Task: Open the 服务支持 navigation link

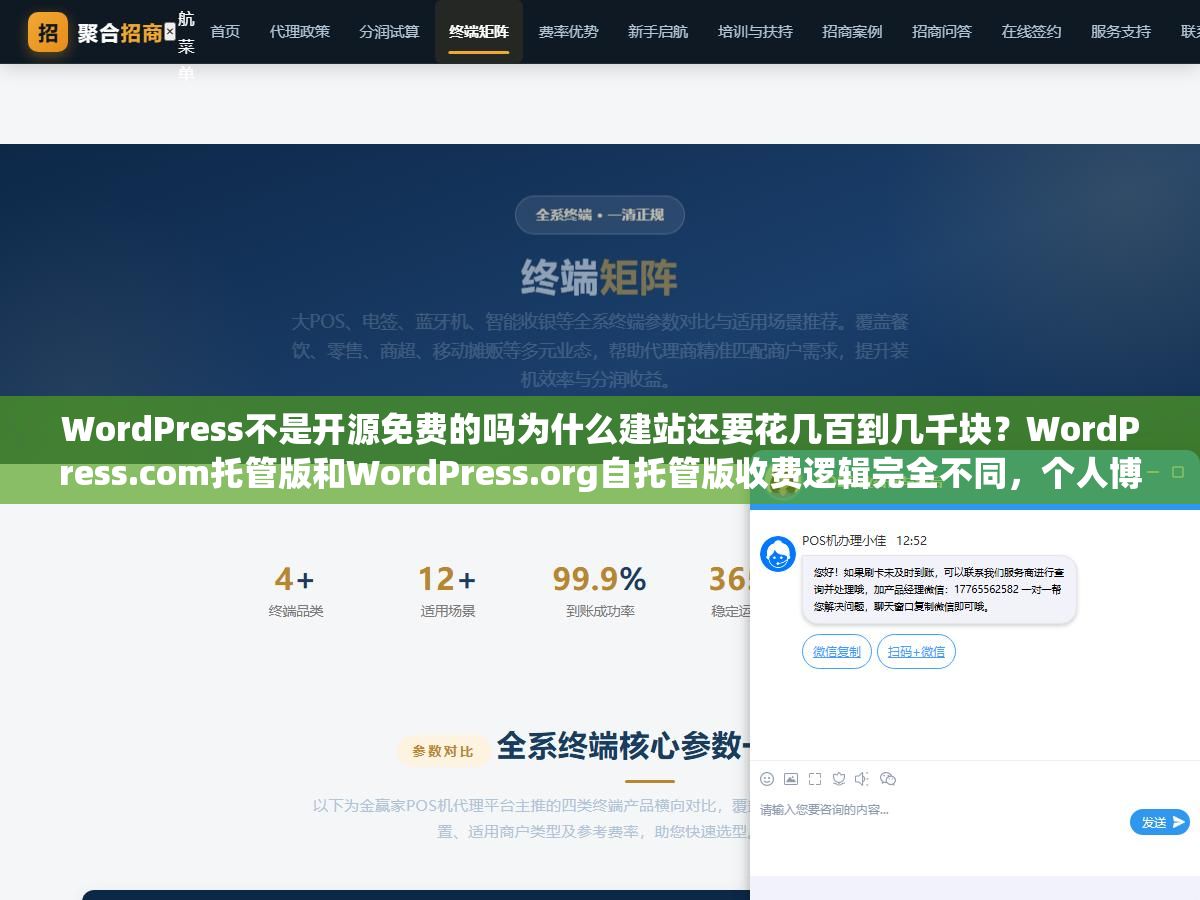Action: (1121, 32)
